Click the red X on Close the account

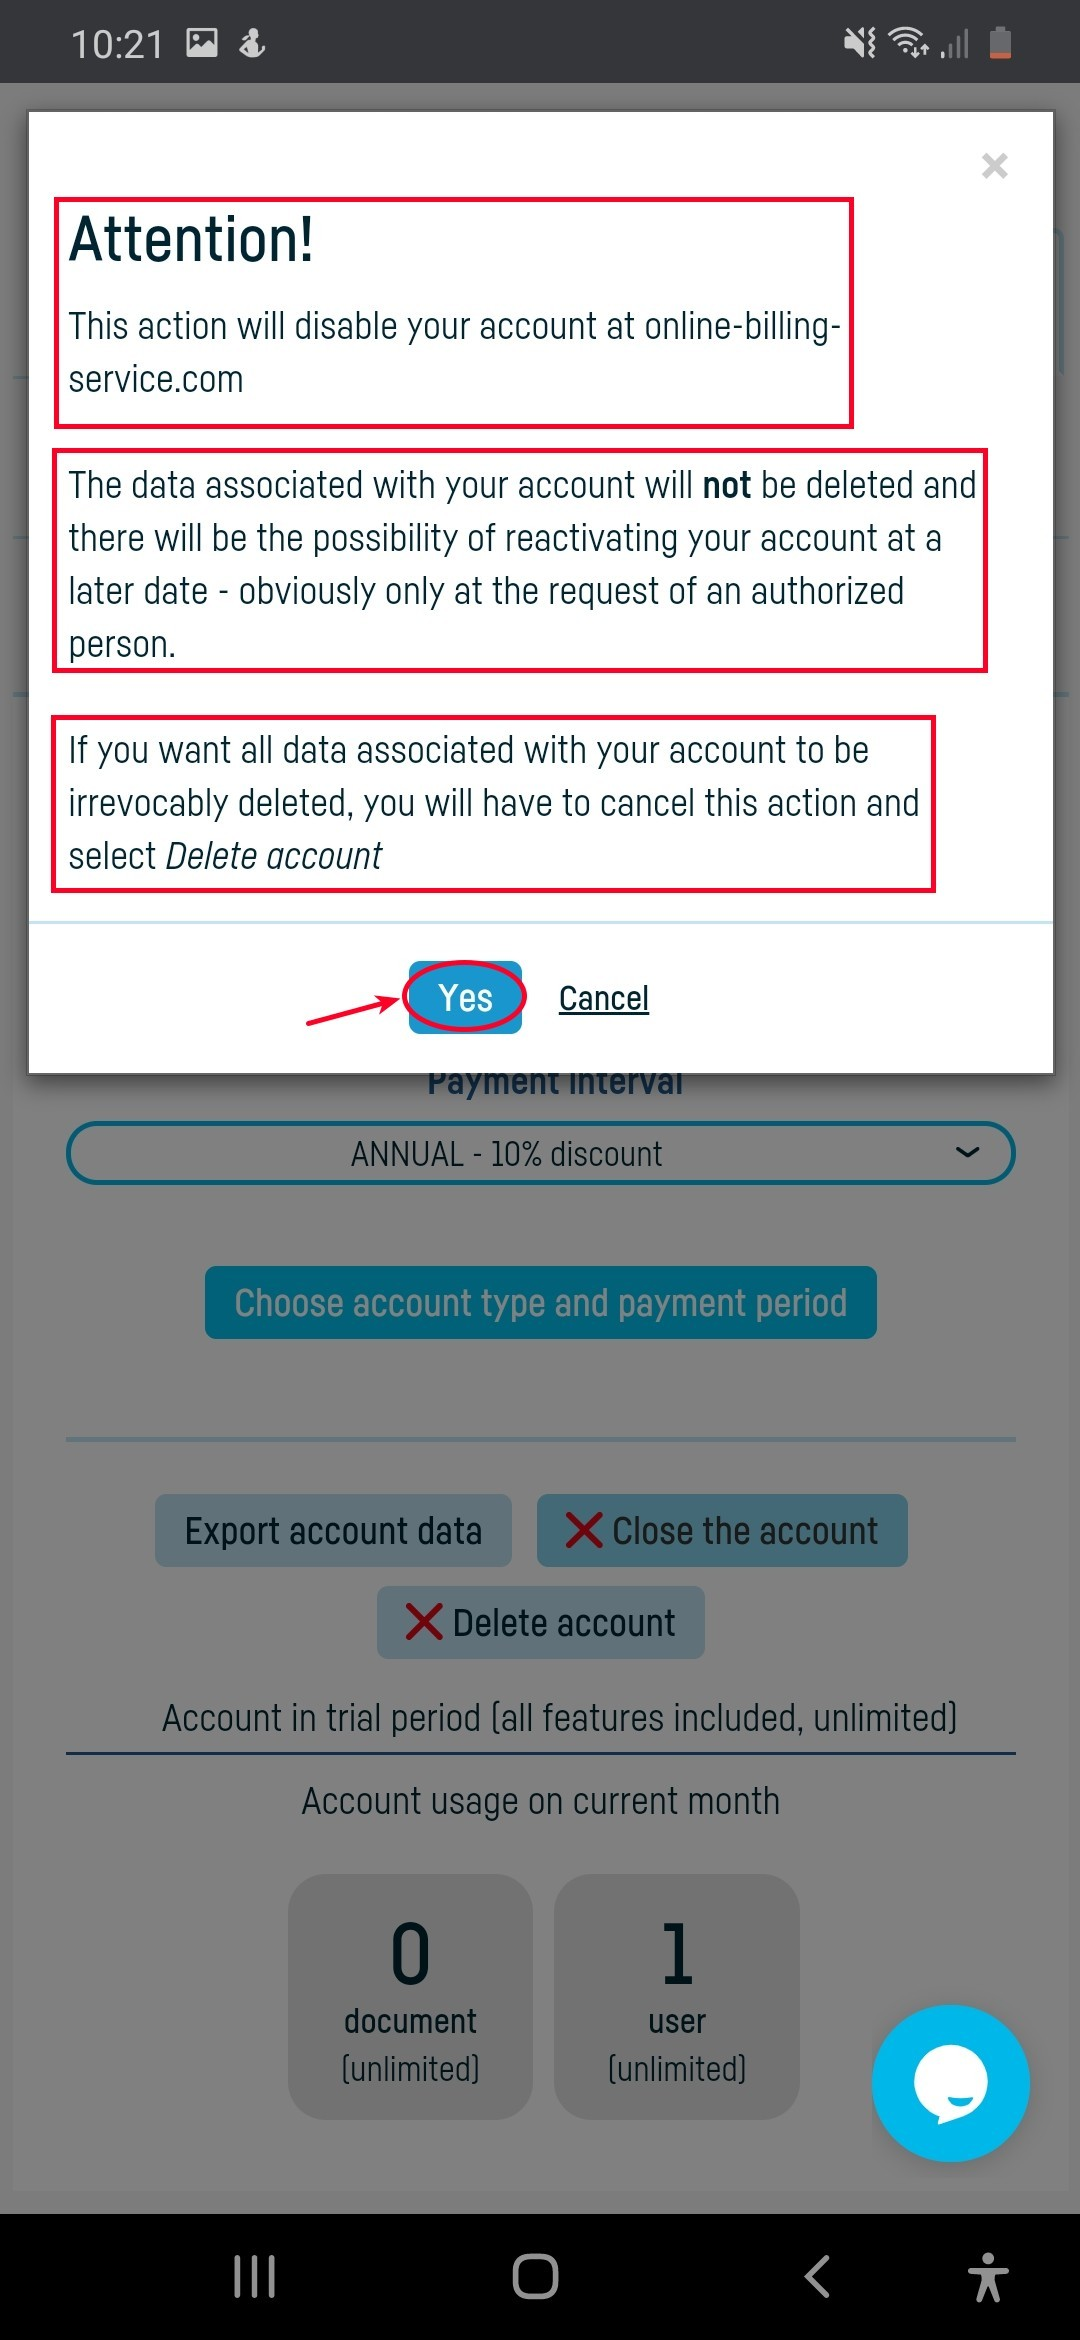584,1531
